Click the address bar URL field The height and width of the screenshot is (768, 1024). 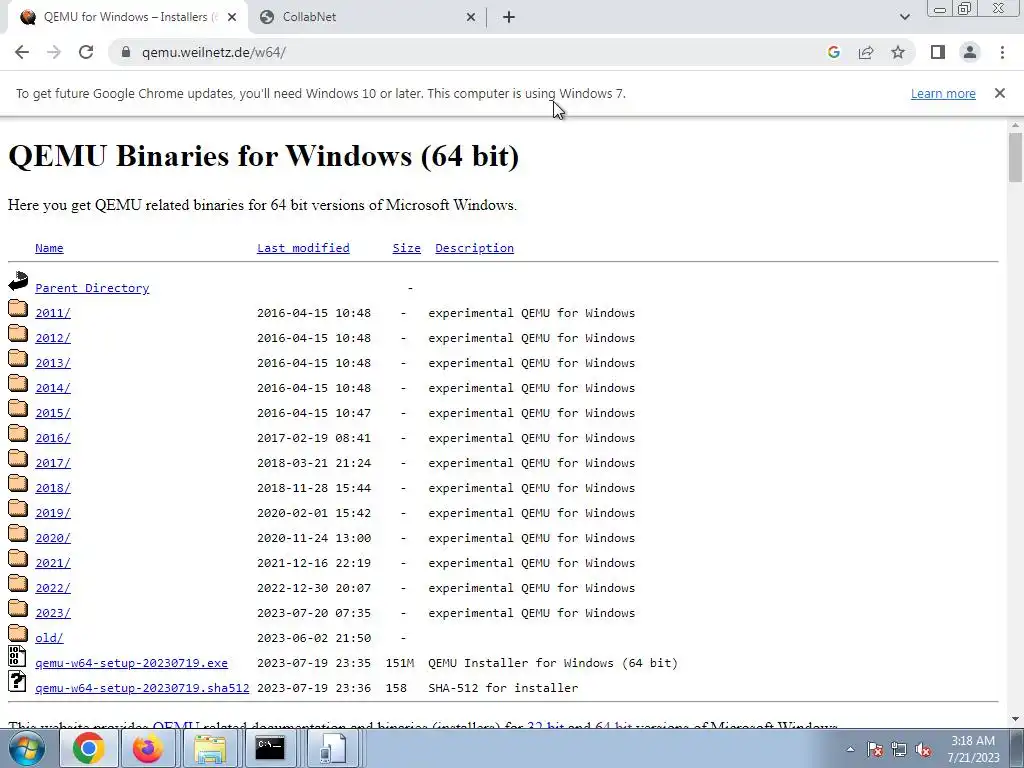click(x=477, y=52)
